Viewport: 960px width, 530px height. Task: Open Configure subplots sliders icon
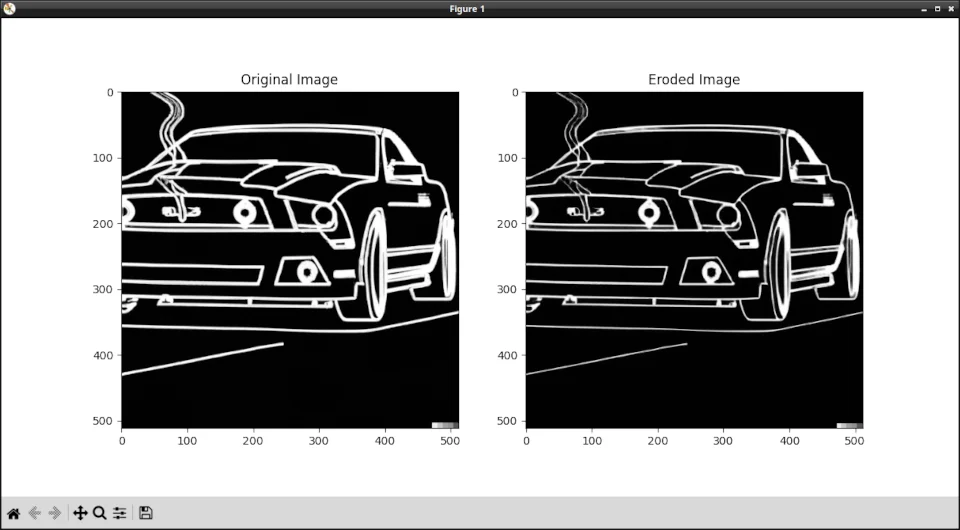click(x=119, y=513)
